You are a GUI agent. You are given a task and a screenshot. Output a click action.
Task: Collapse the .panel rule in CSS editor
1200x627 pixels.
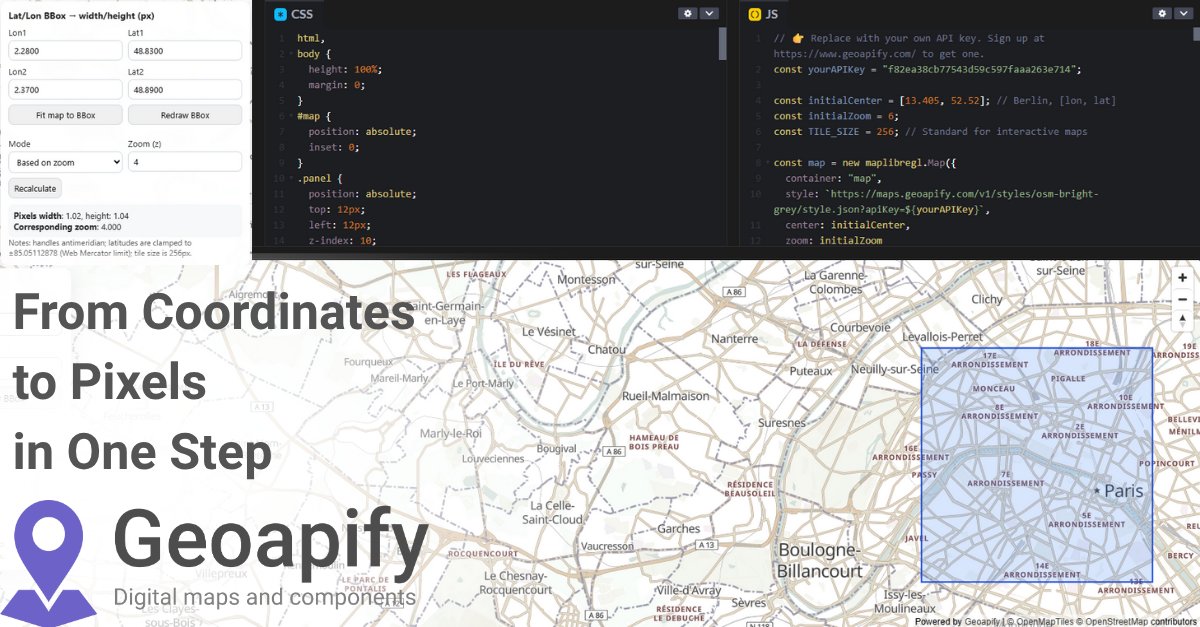pyautogui.click(x=290, y=178)
